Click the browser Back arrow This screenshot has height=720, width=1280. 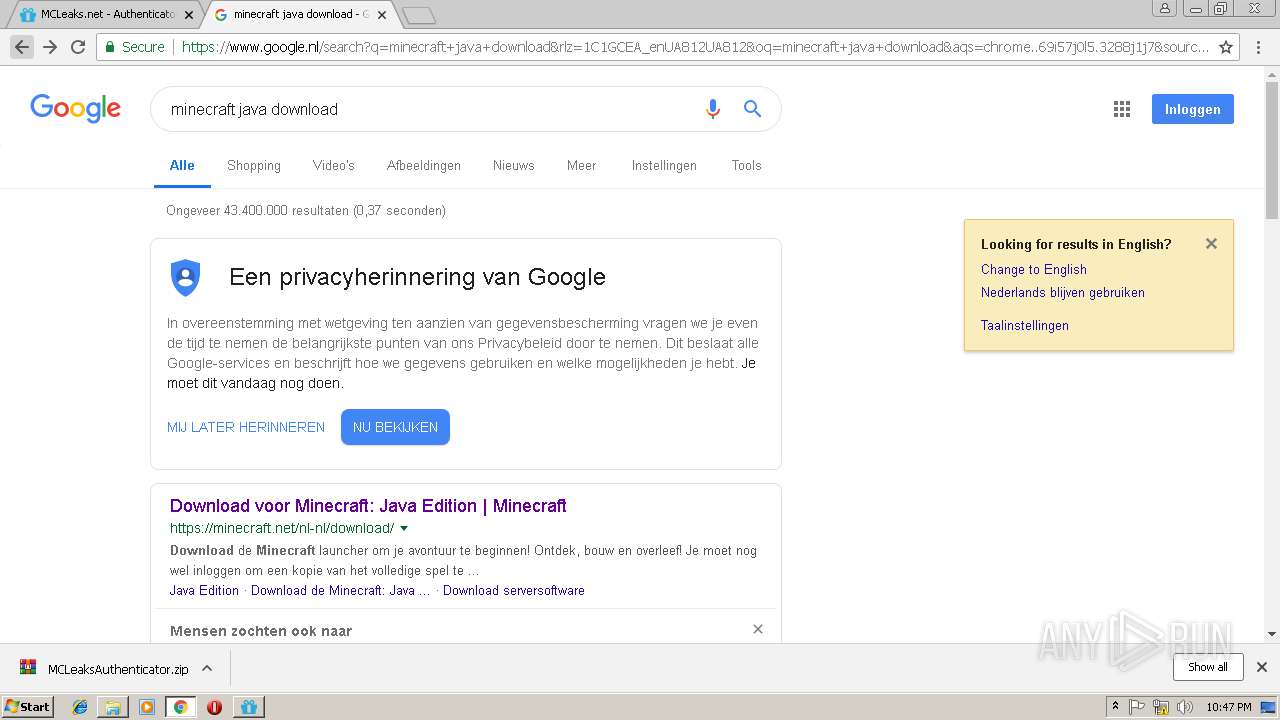point(22,47)
